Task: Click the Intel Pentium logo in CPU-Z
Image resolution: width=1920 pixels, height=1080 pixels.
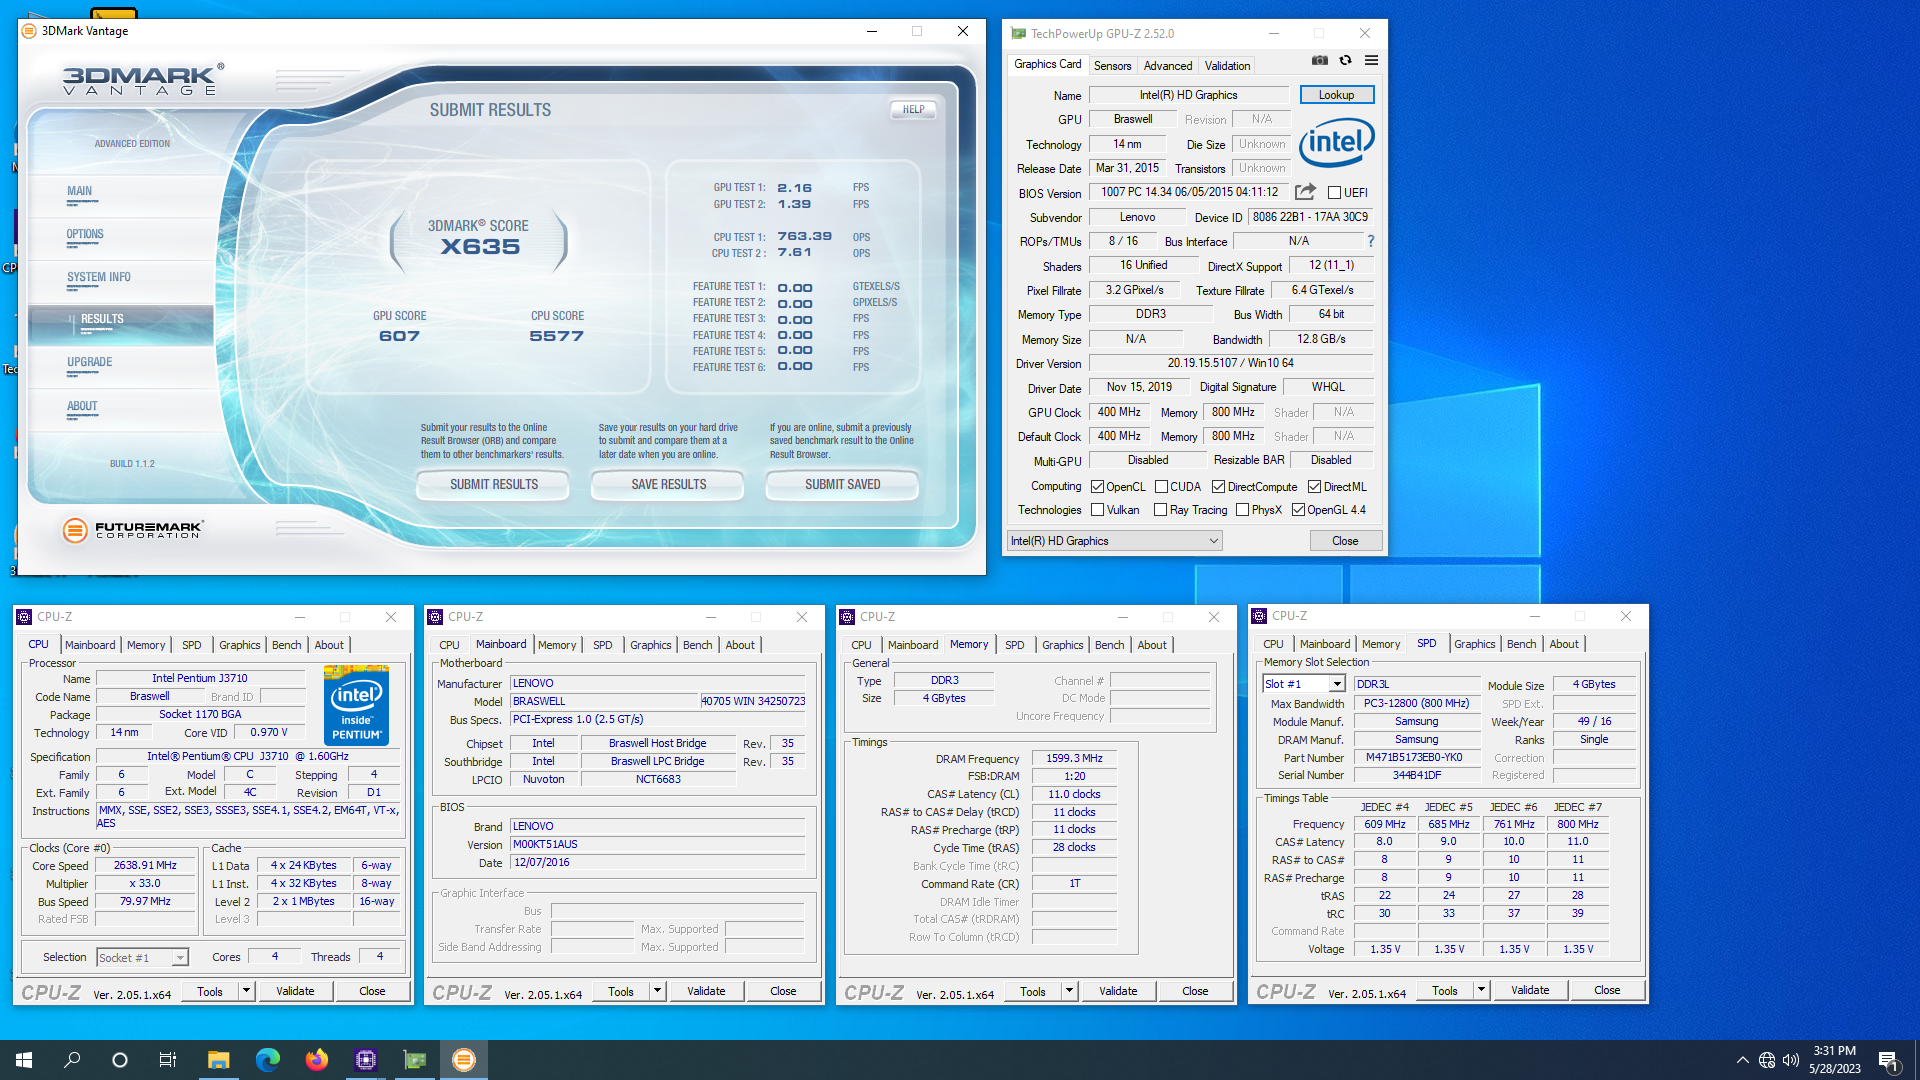Action: pos(357,705)
